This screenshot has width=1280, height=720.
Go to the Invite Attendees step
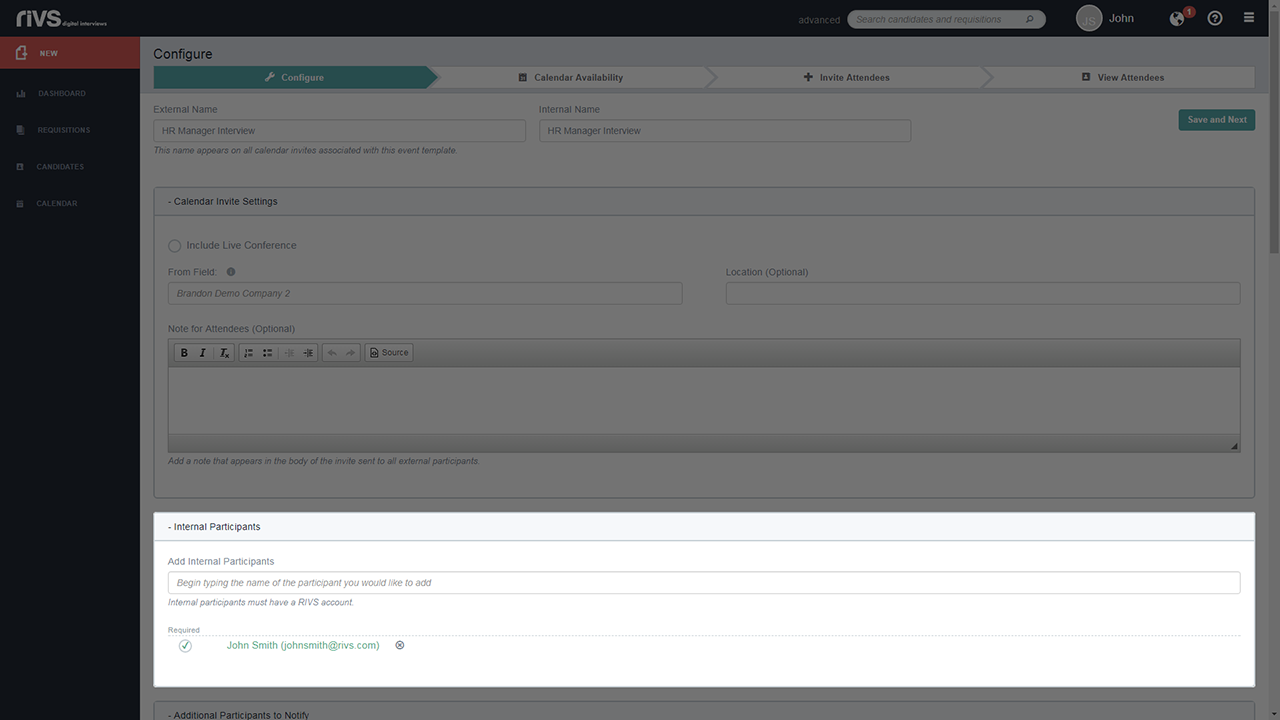coord(847,77)
